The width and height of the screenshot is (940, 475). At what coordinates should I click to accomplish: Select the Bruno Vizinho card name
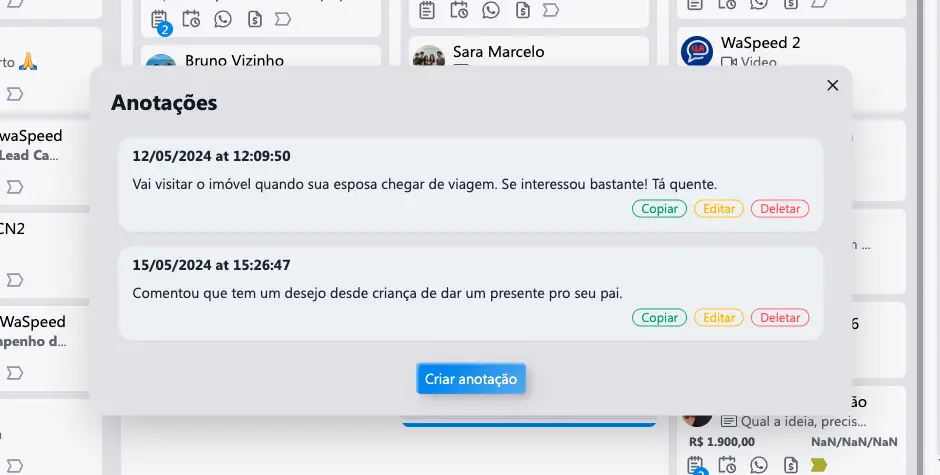(x=234, y=60)
